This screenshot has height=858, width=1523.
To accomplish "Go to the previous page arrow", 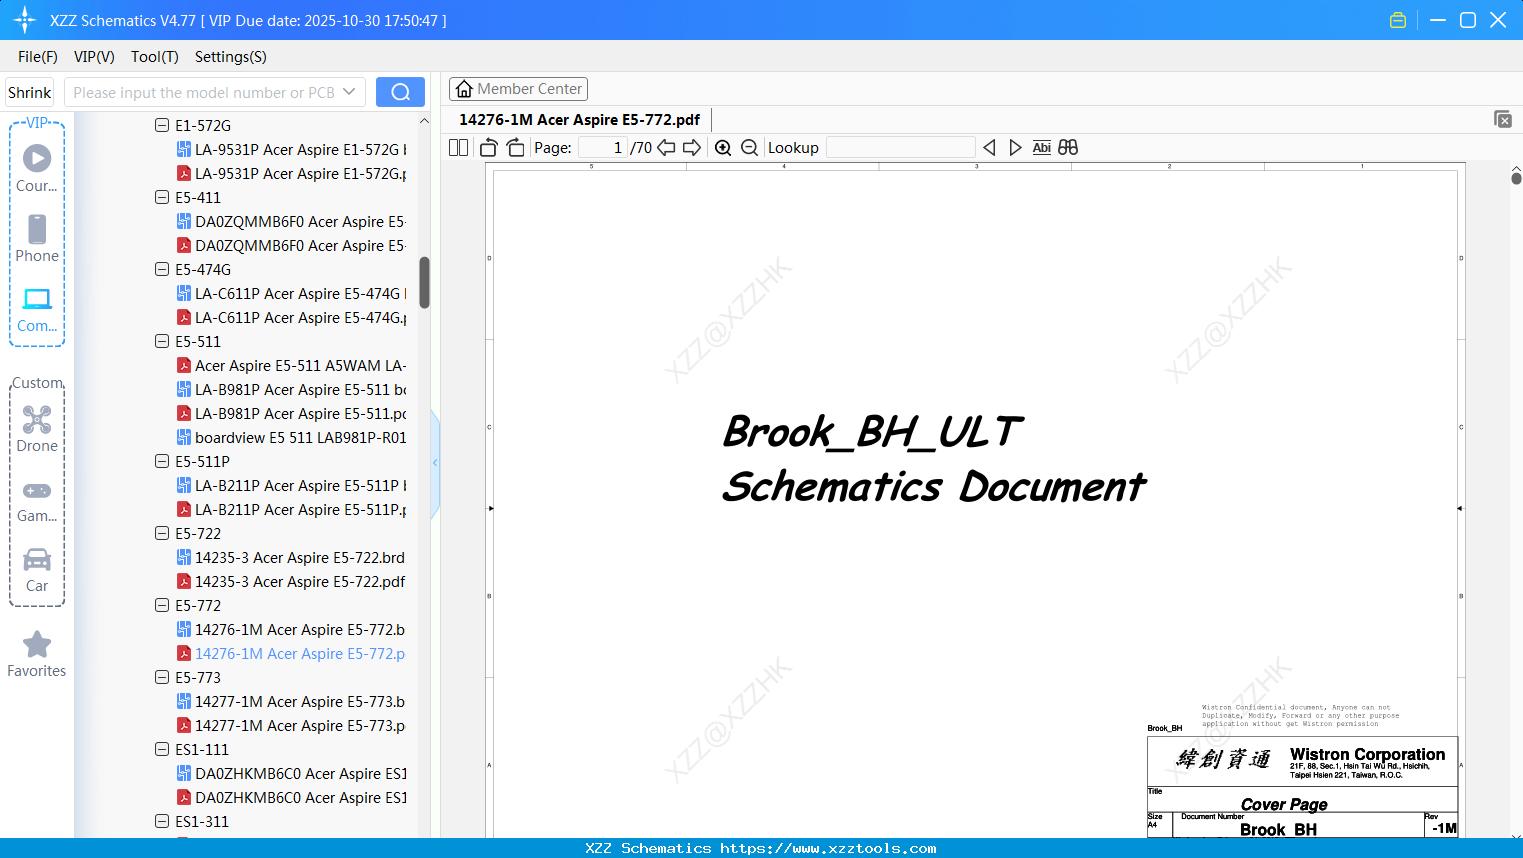I will tap(666, 148).
